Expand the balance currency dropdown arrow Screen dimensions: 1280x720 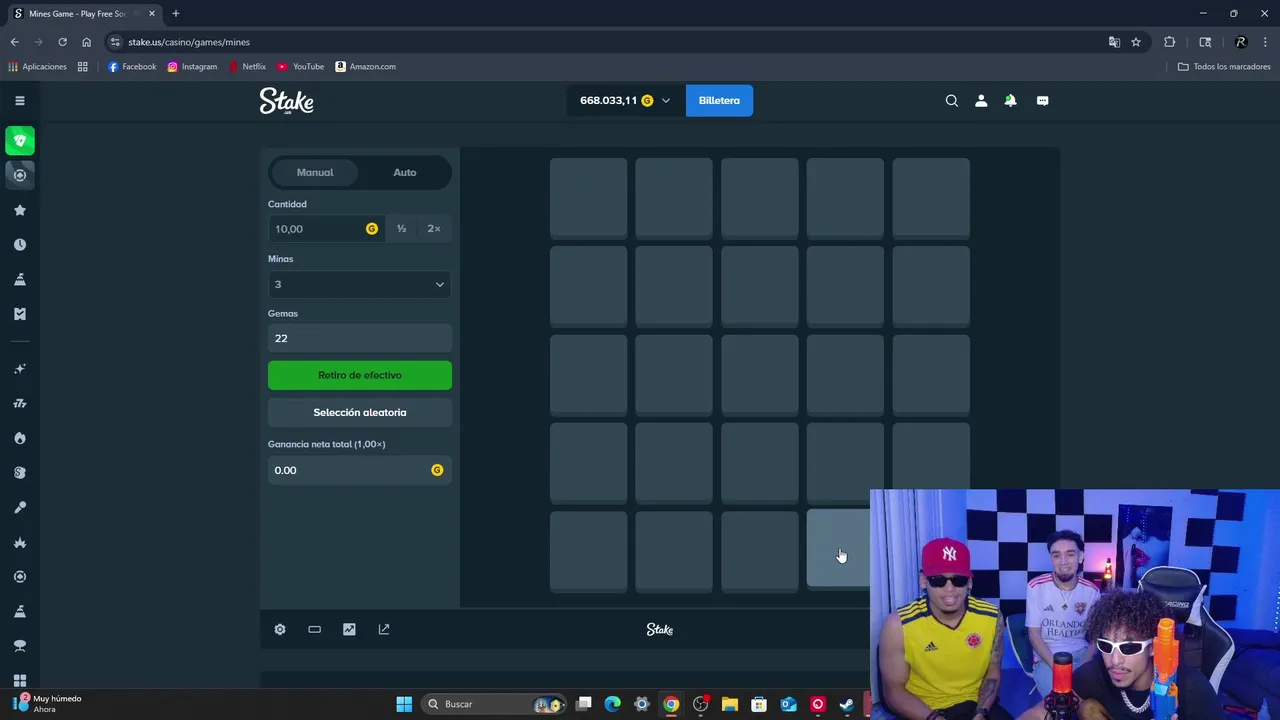666,100
